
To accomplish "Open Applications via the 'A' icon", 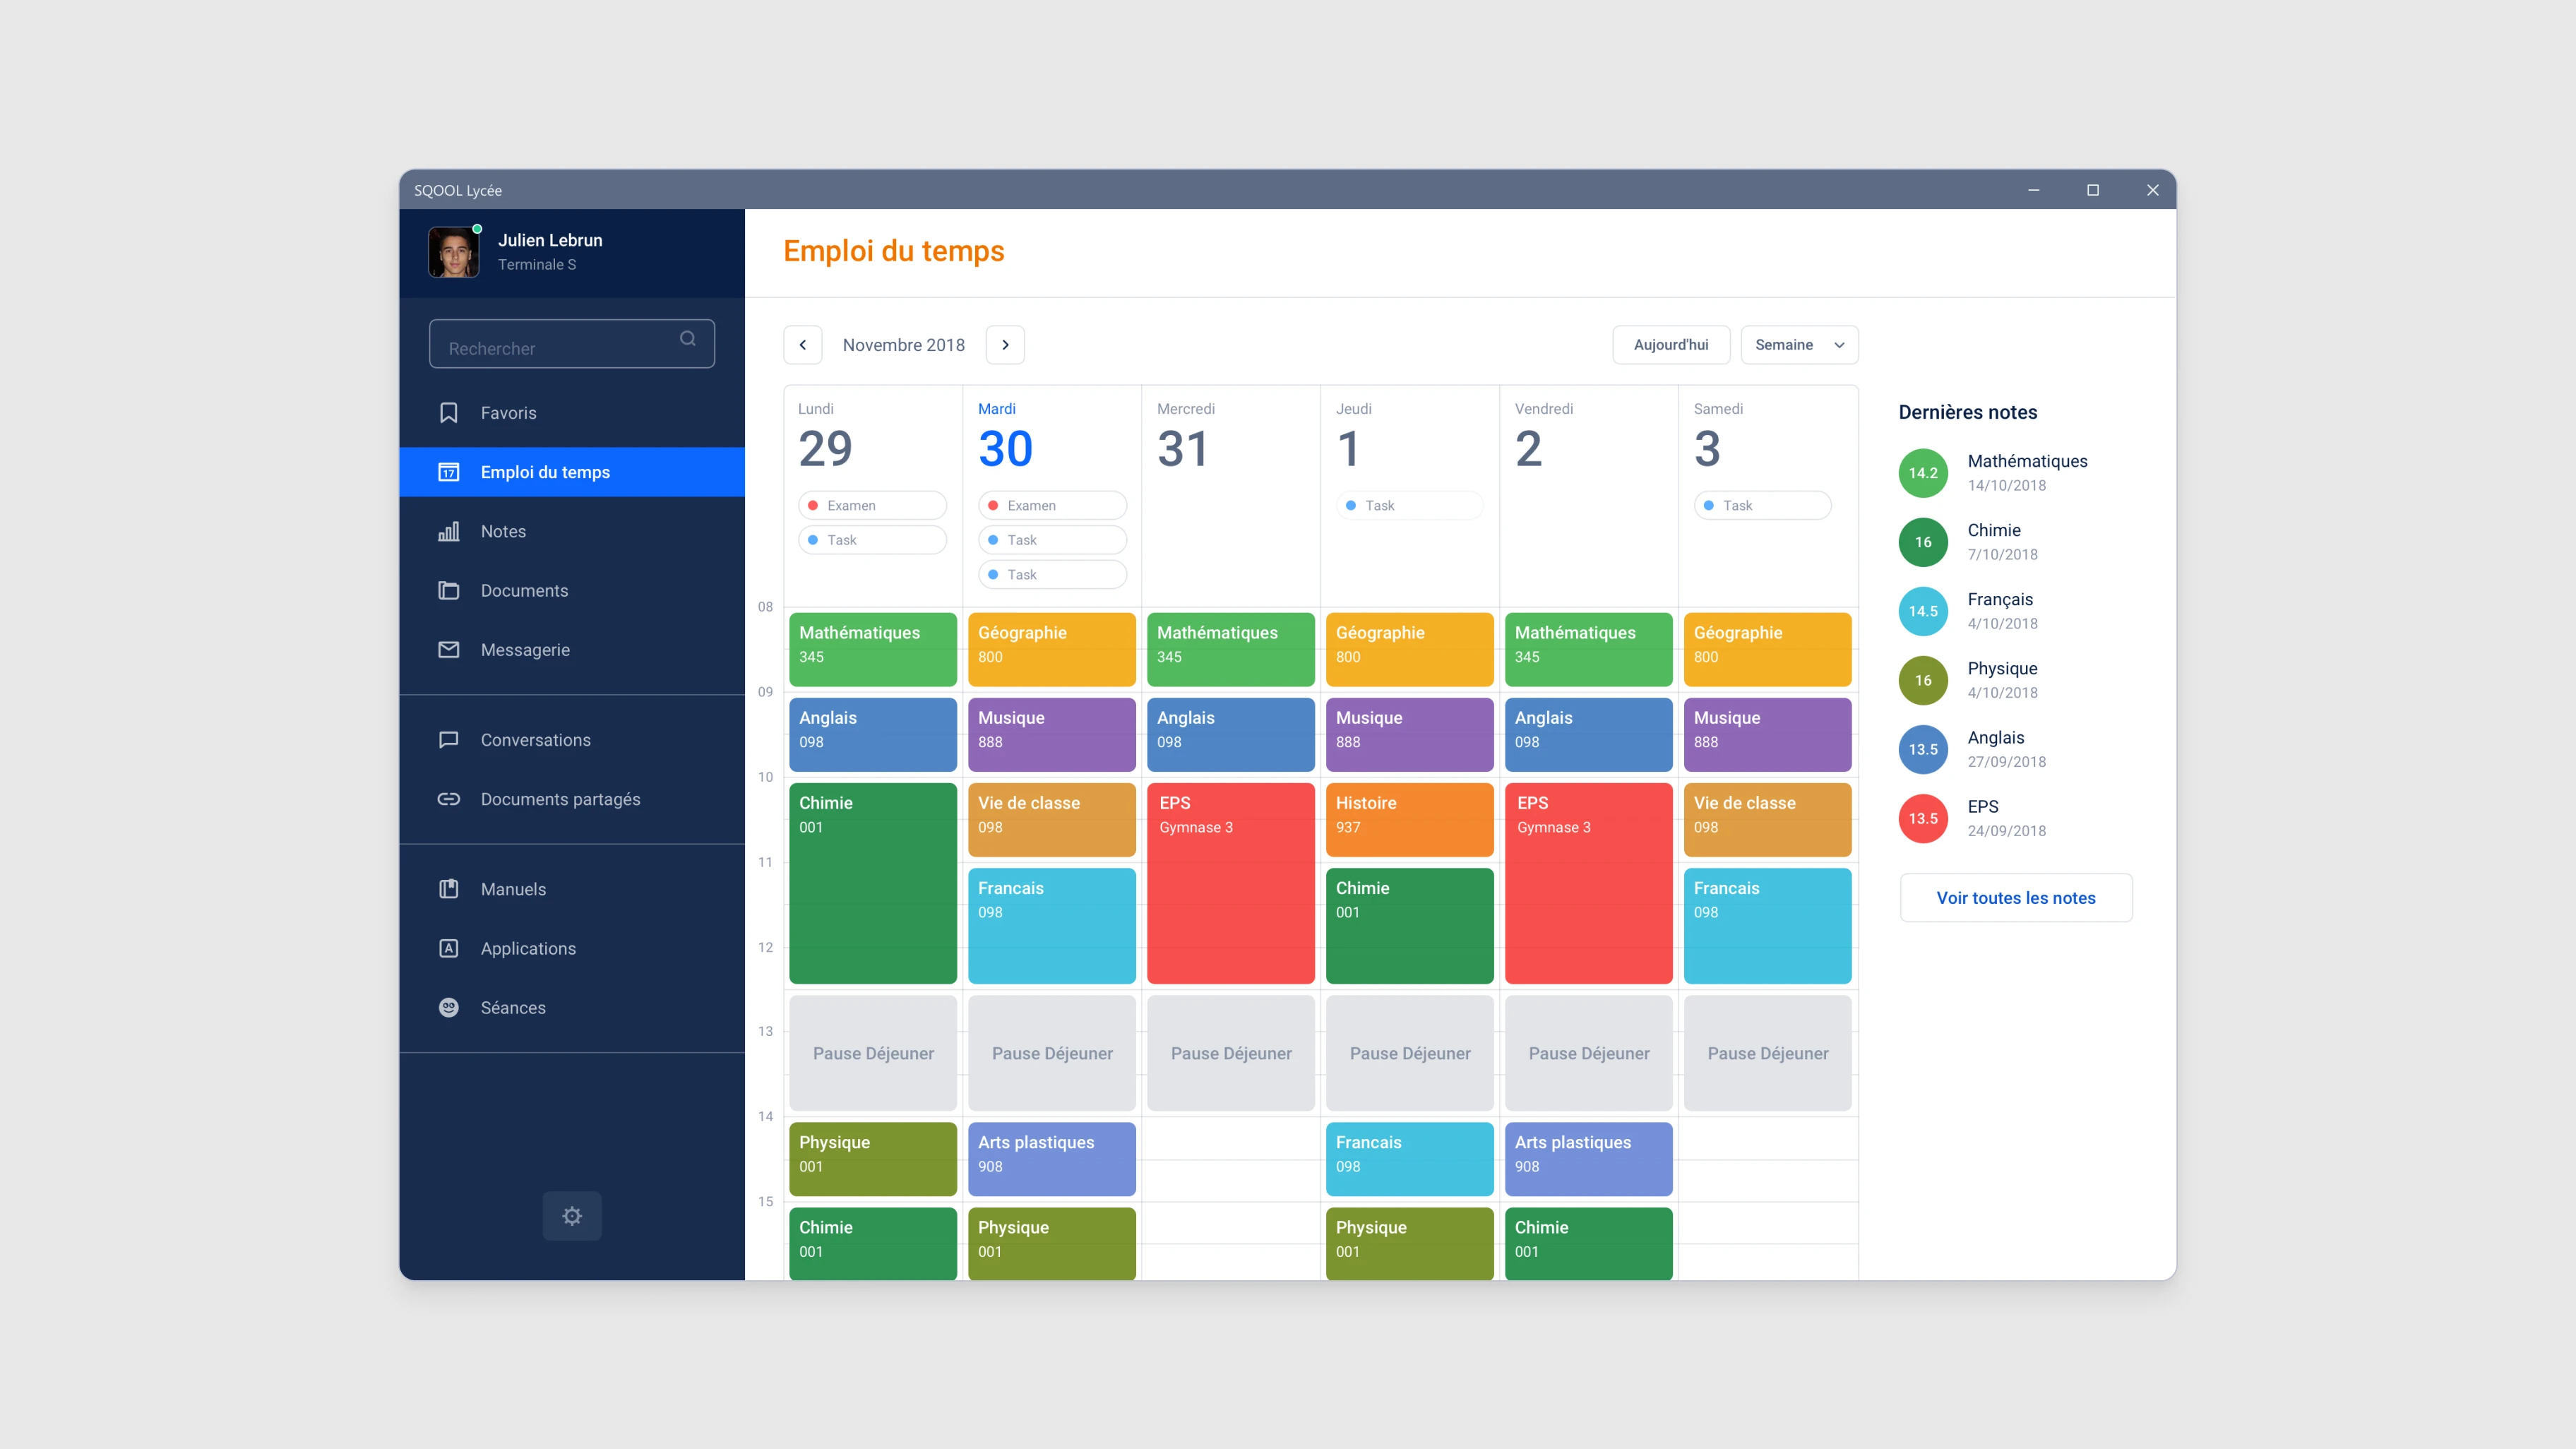I will 449,948.
